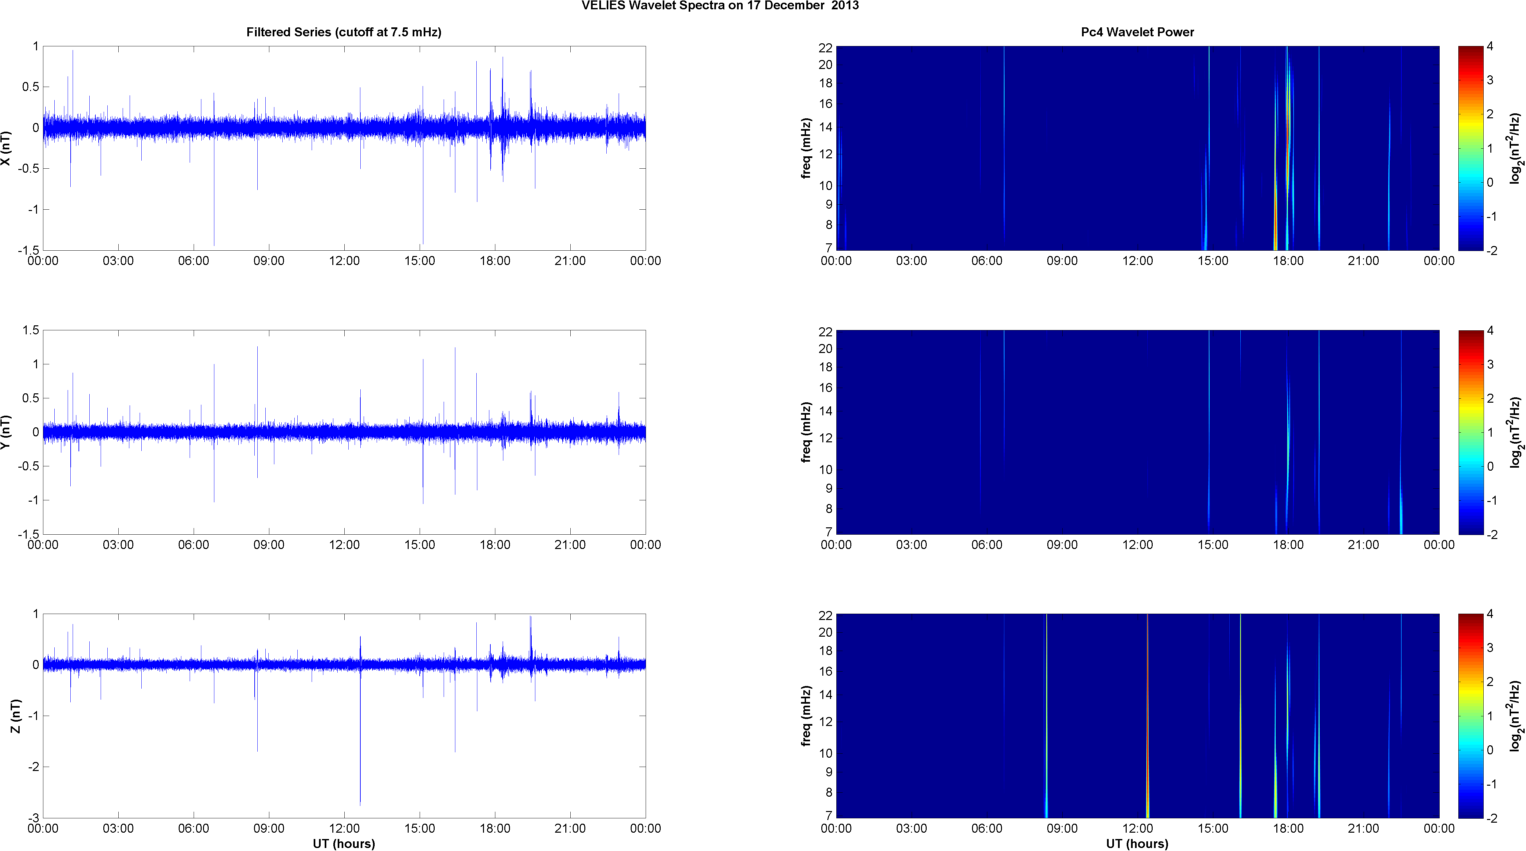Viewport: 1526px width, 851px height.
Task: Click the log2(nT²/Hz) label beside top colorbar
Action: tap(1516, 148)
